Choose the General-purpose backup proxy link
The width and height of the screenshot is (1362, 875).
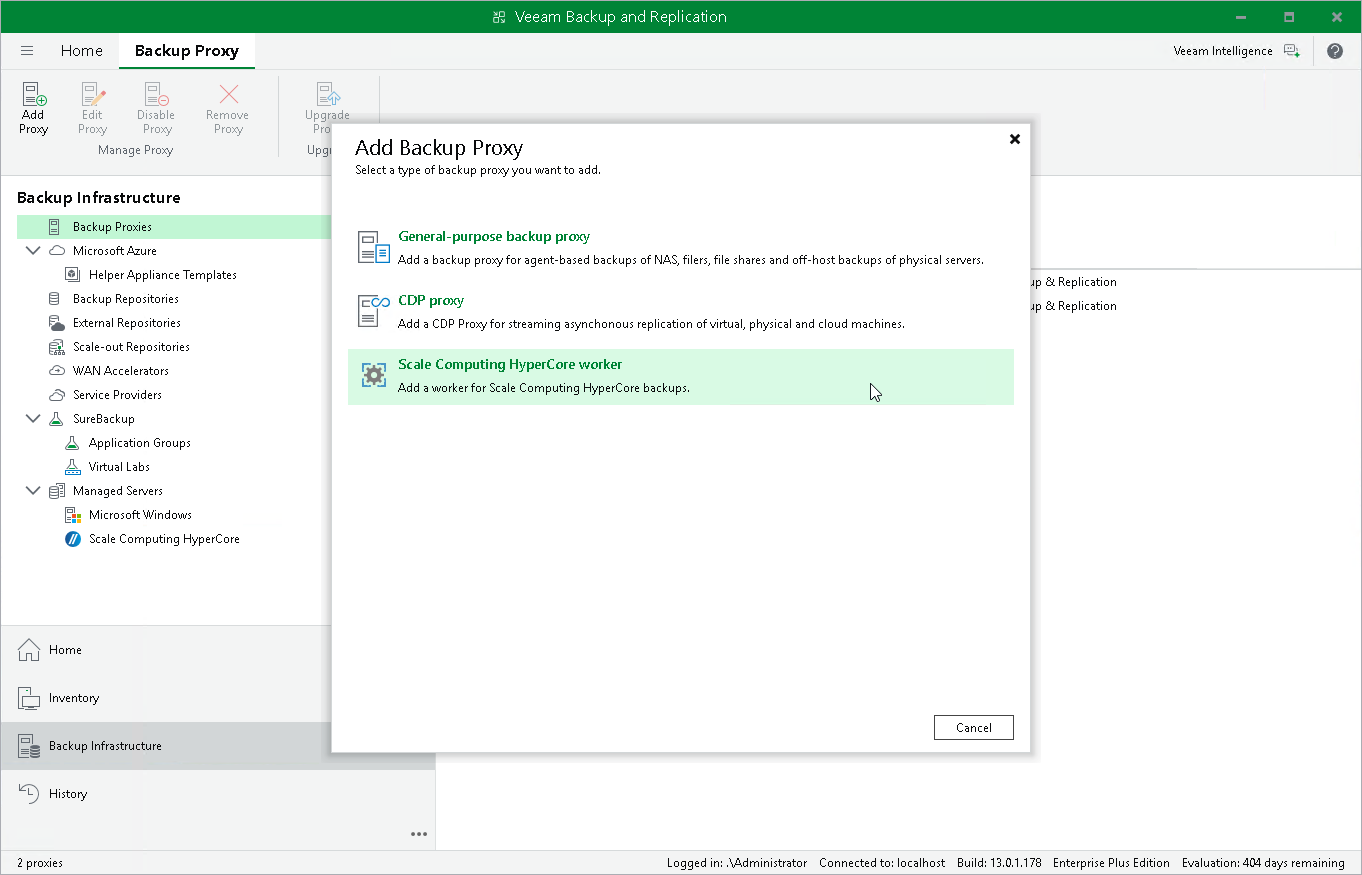pyautogui.click(x=494, y=237)
